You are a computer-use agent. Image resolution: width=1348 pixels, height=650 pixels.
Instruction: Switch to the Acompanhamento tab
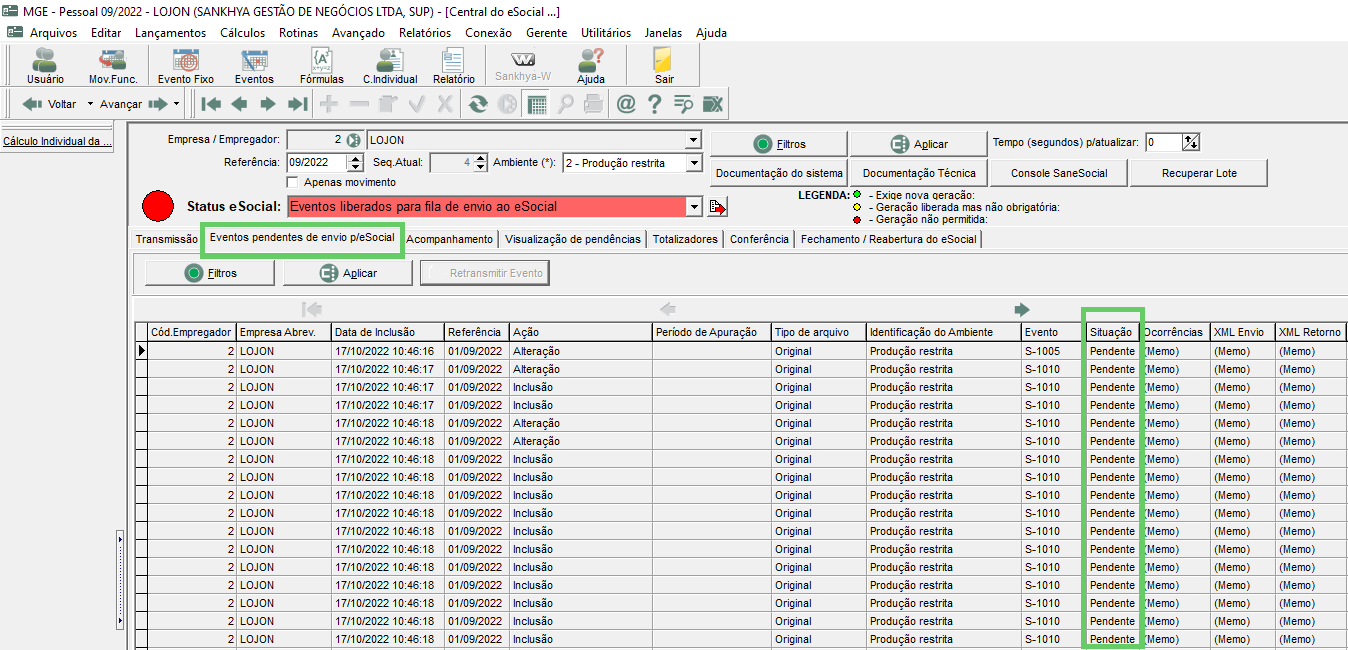(450, 239)
